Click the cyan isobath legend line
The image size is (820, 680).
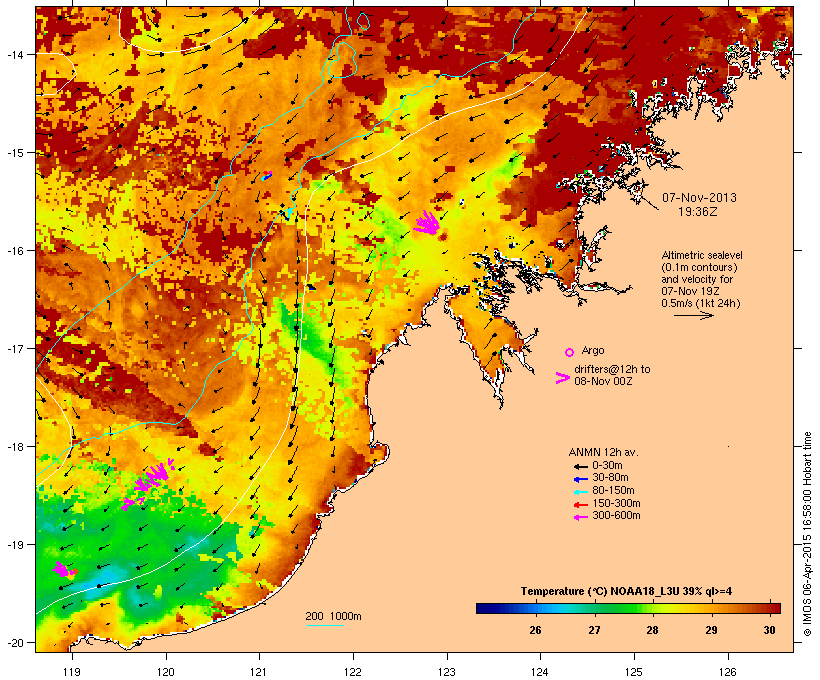tap(324, 625)
